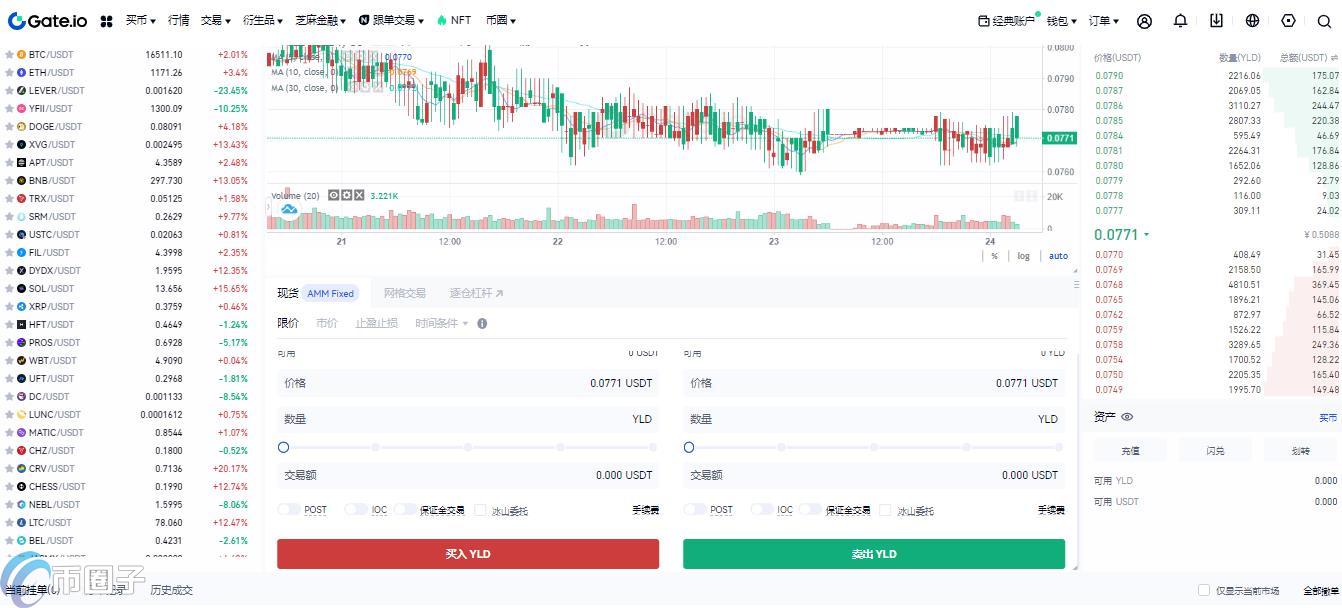The width and height of the screenshot is (1342, 608).
Task: Open the 时间条件 order type dropdown
Action: click(x=441, y=324)
